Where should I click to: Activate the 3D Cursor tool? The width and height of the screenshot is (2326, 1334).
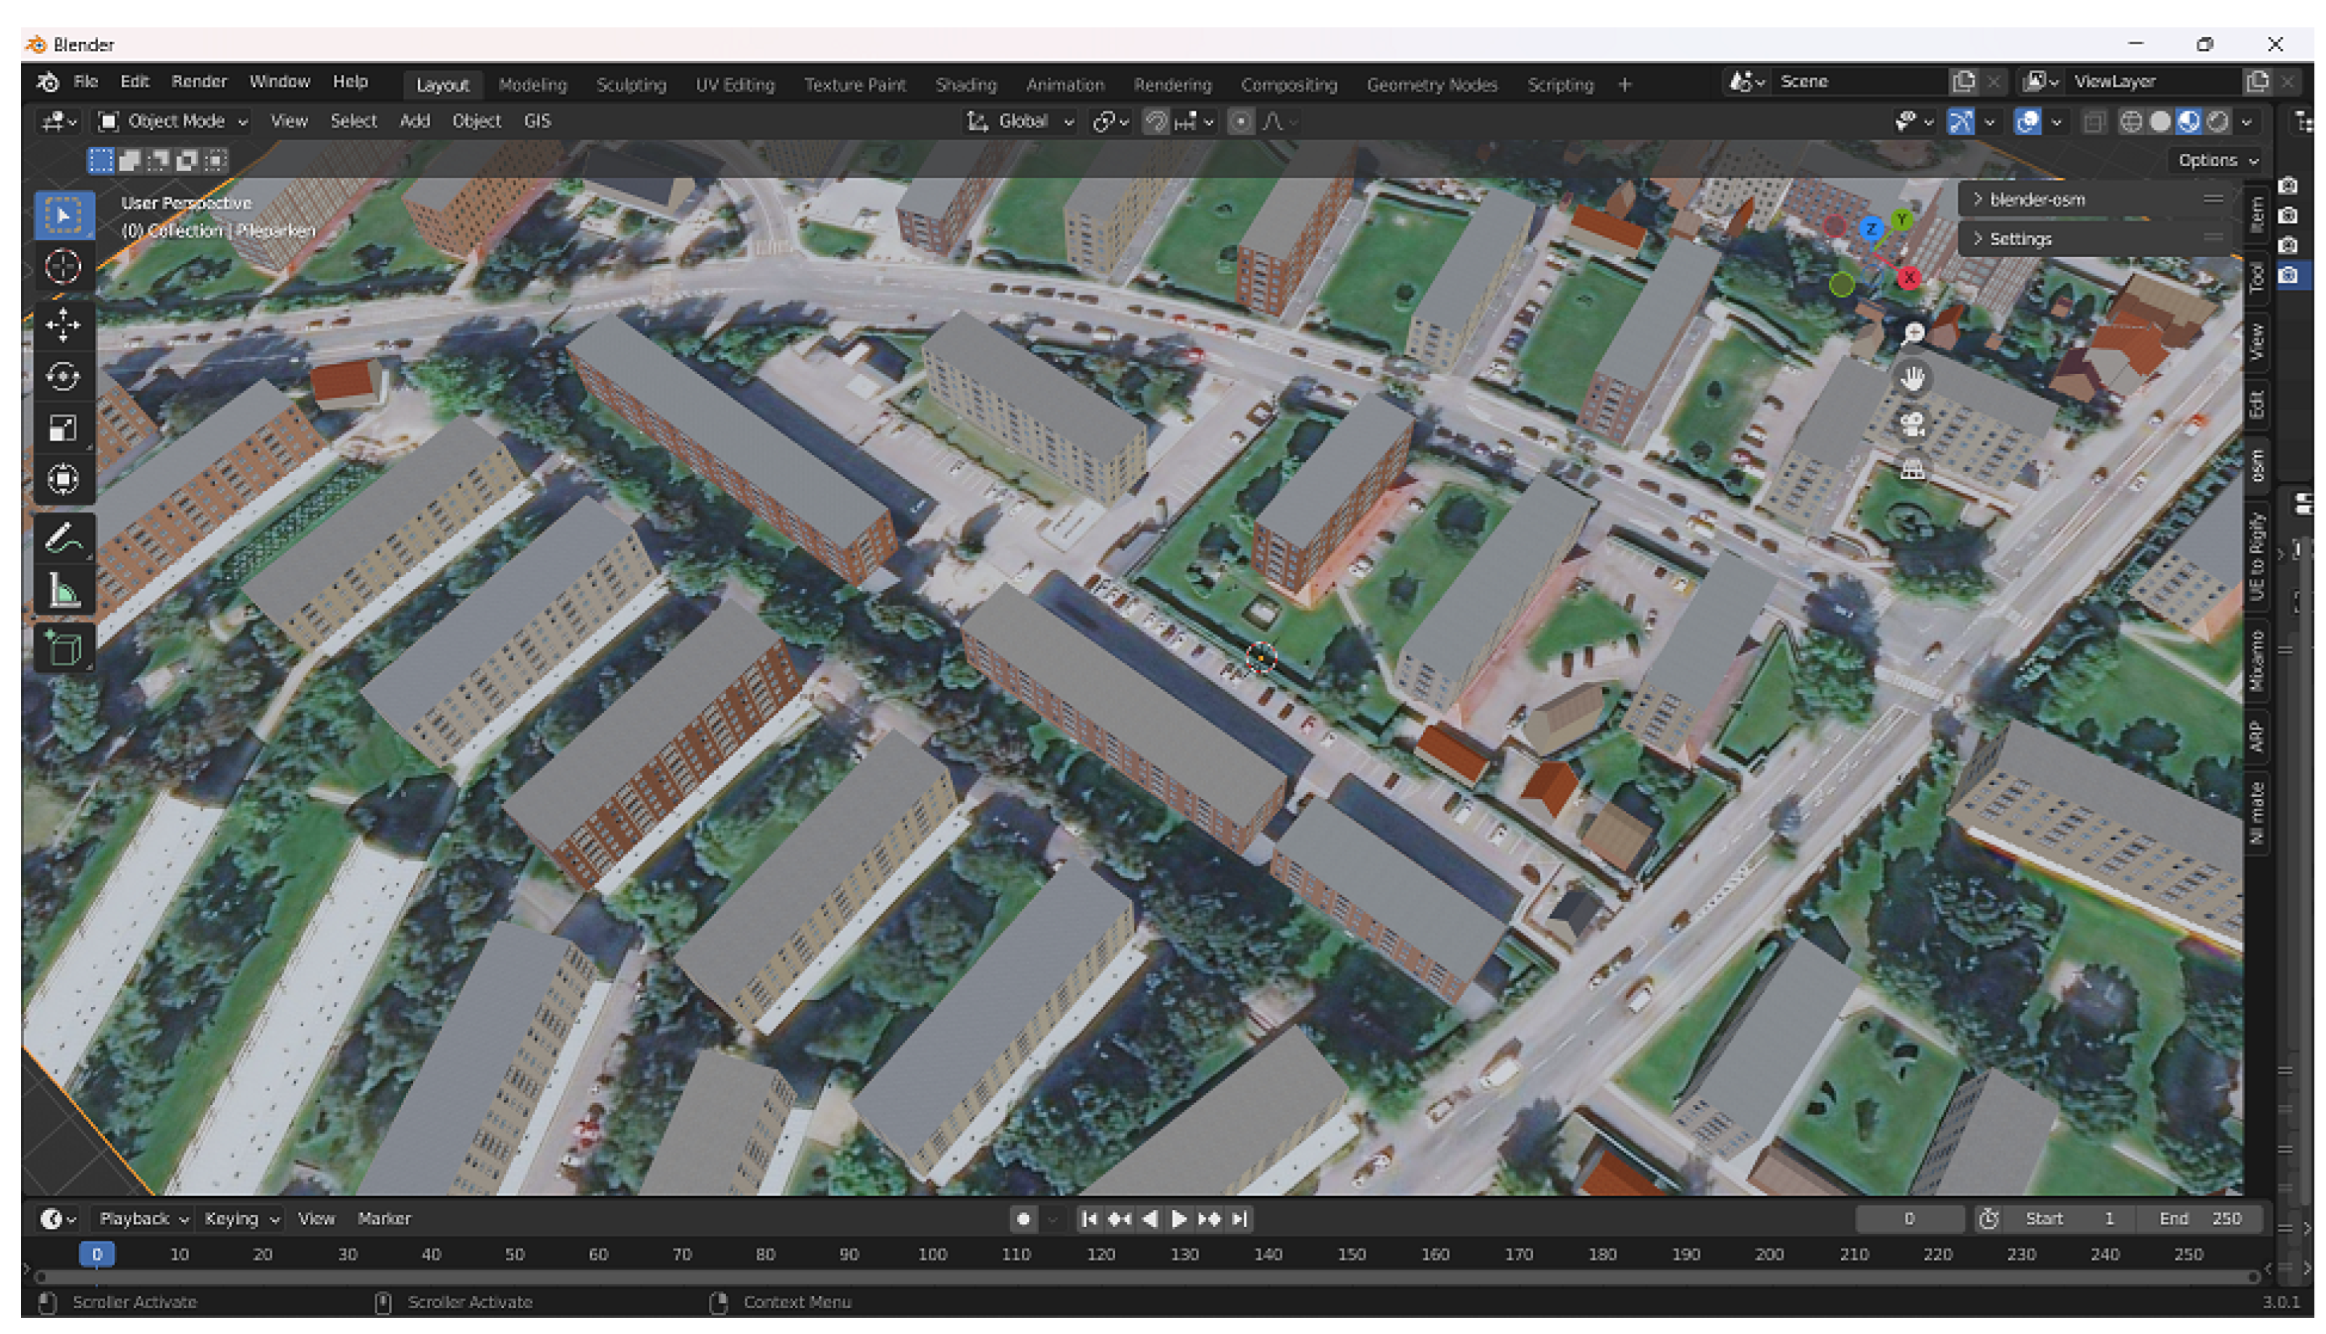pos(63,267)
